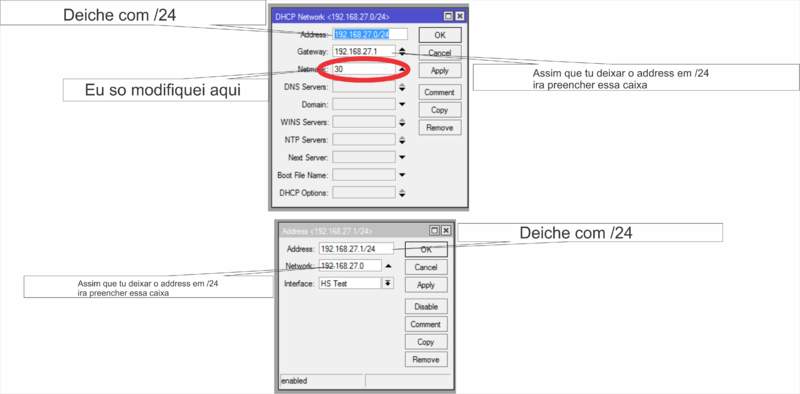Select the DHCP Network Address field
This screenshot has width=800, height=394.
pos(370,34)
